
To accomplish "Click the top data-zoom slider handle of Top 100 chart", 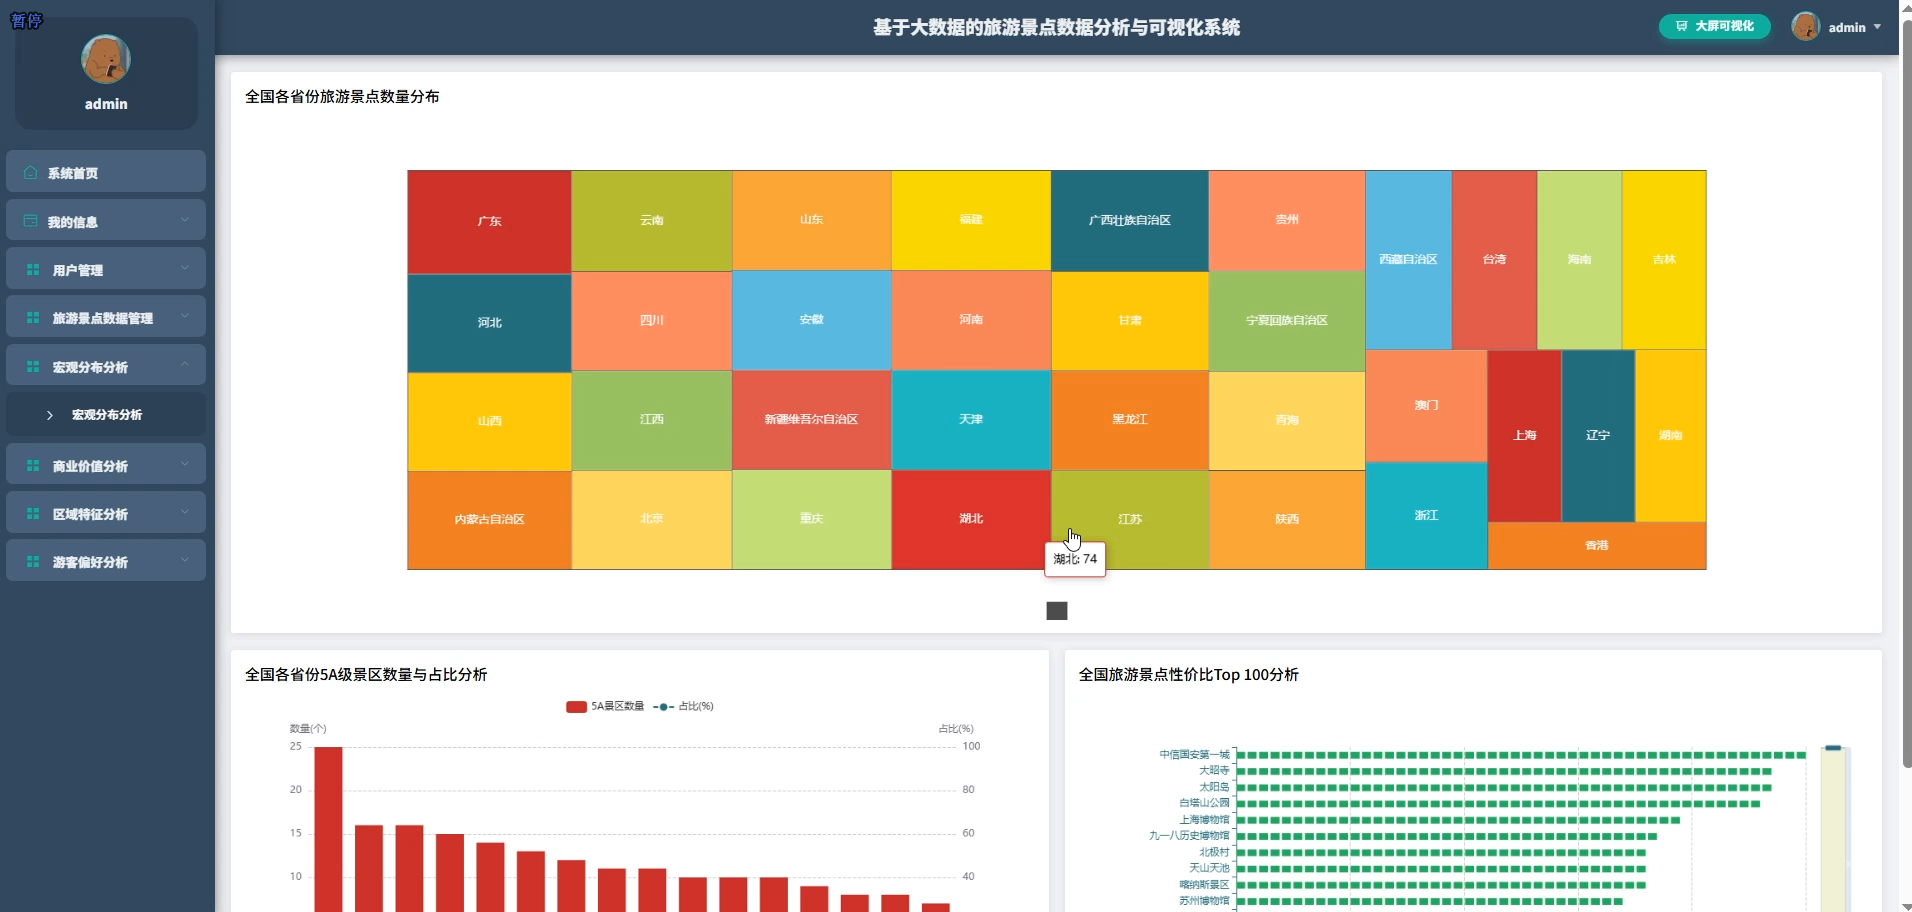I will click(x=1833, y=748).
